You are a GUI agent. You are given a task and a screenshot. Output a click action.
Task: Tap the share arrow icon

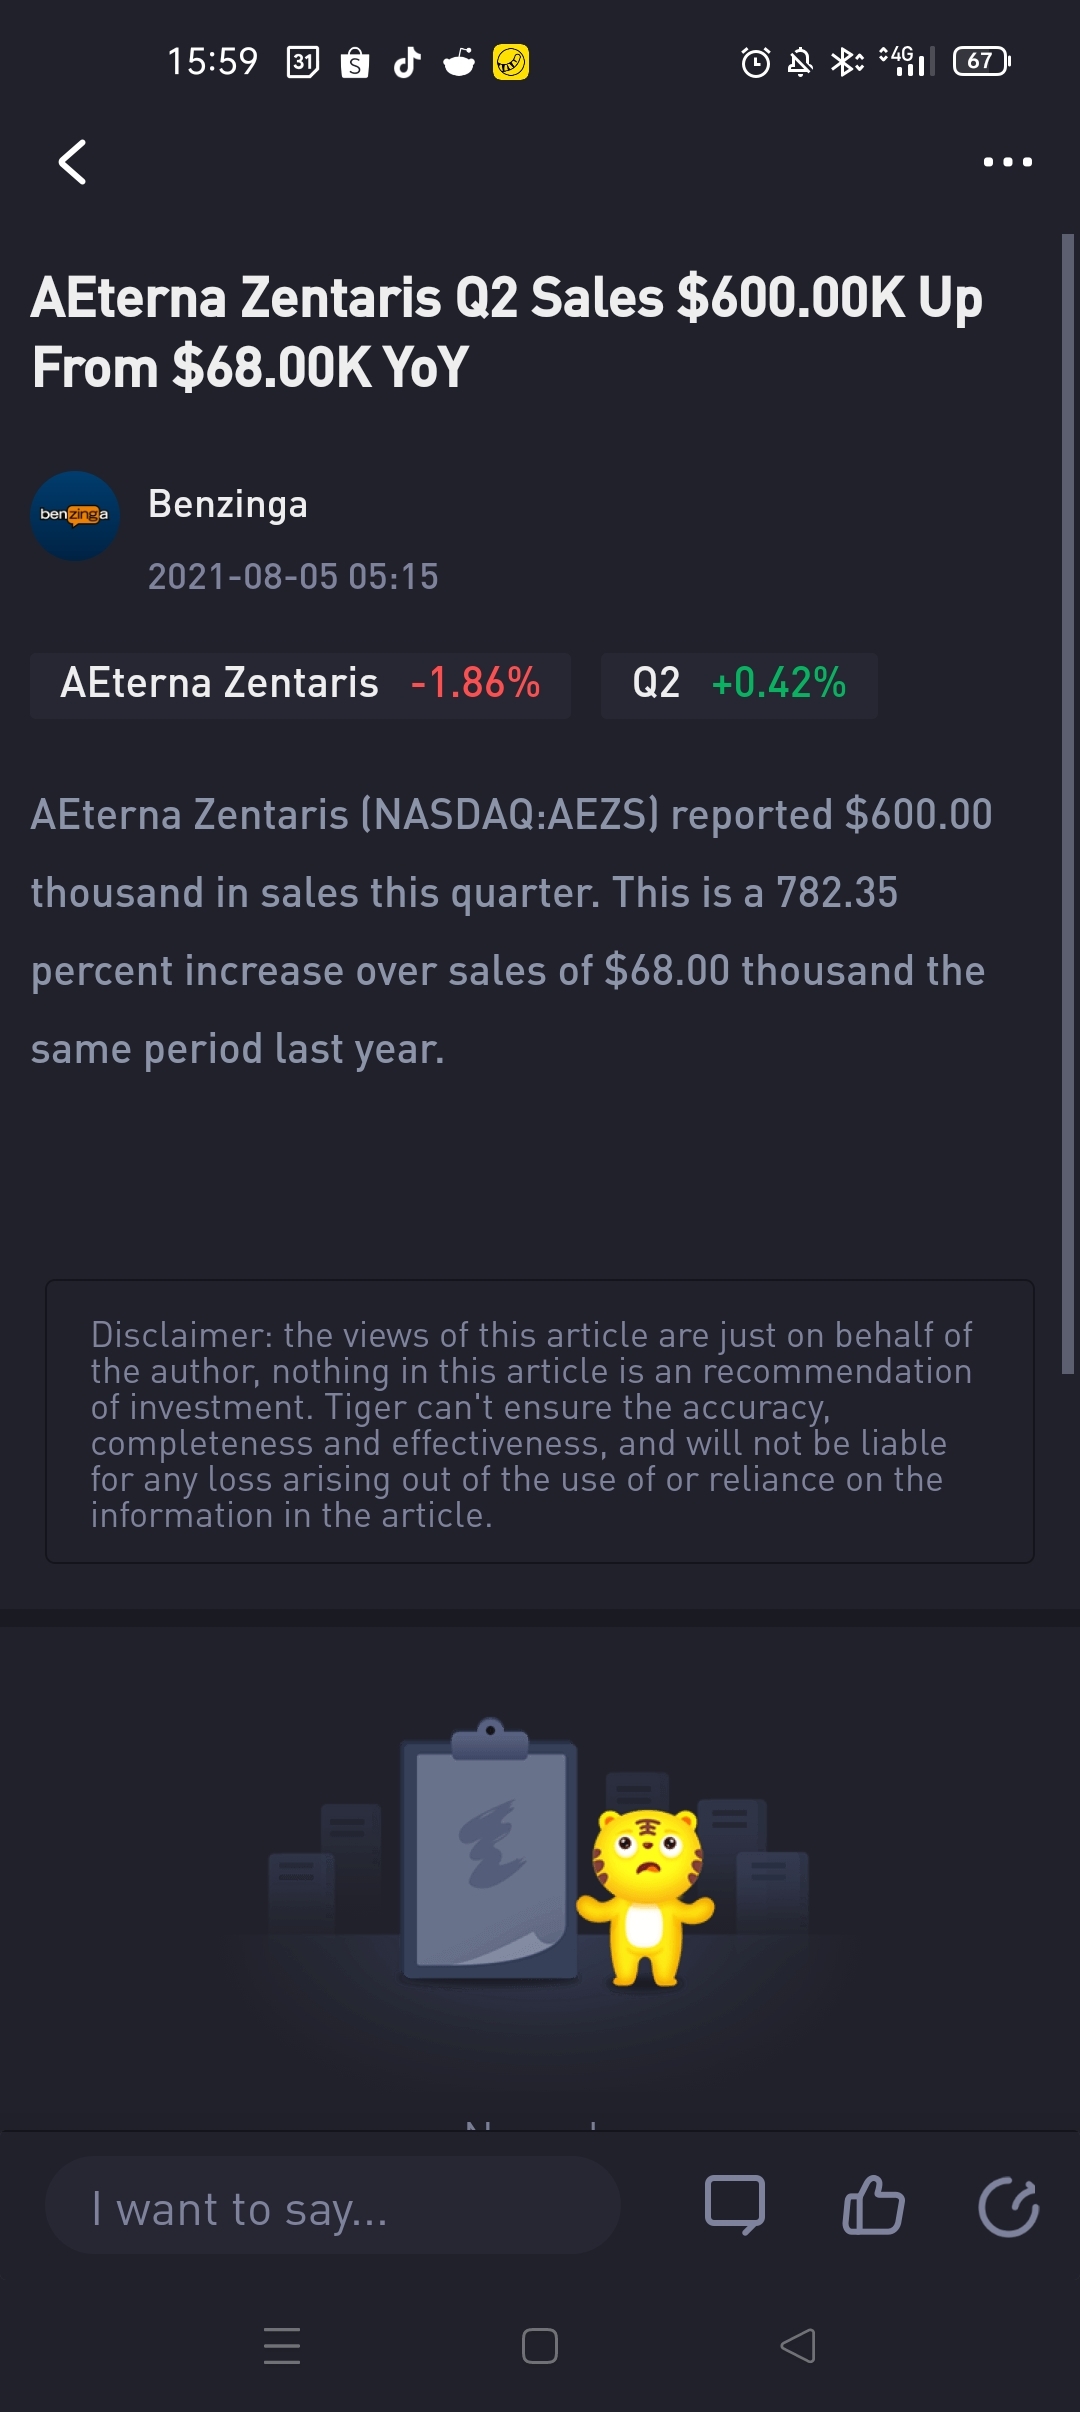[1009, 2205]
